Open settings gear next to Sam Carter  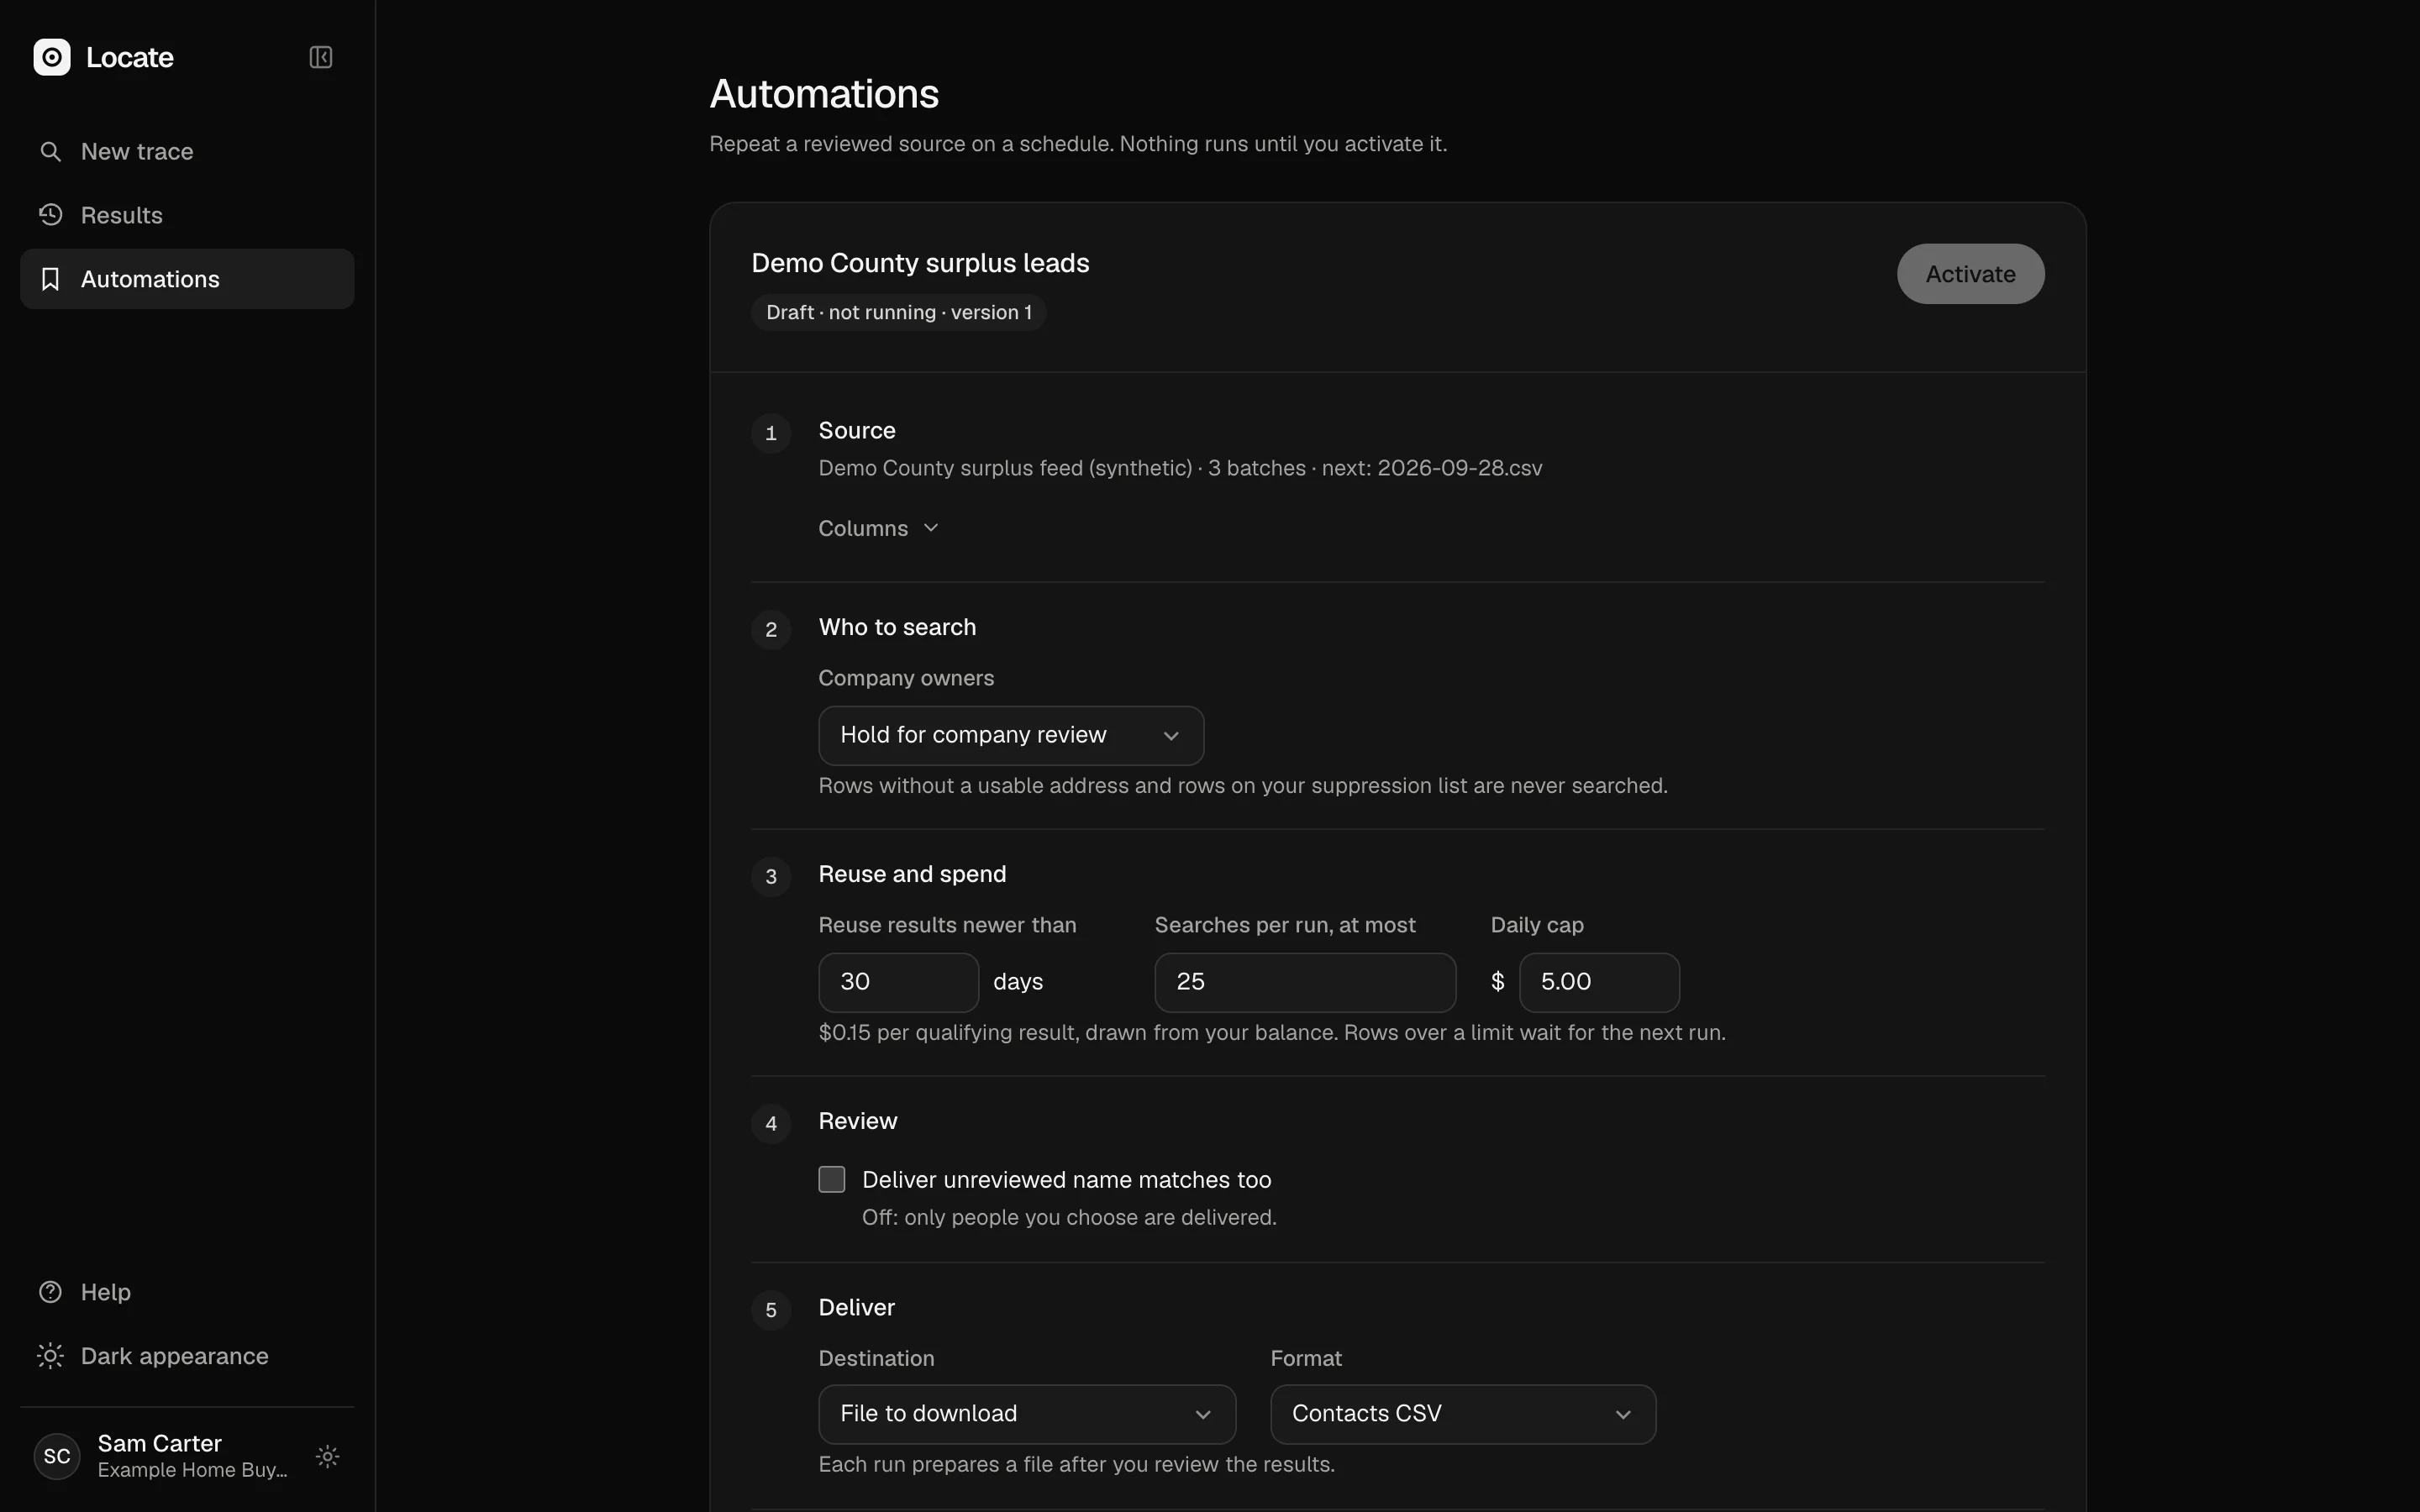coord(327,1456)
